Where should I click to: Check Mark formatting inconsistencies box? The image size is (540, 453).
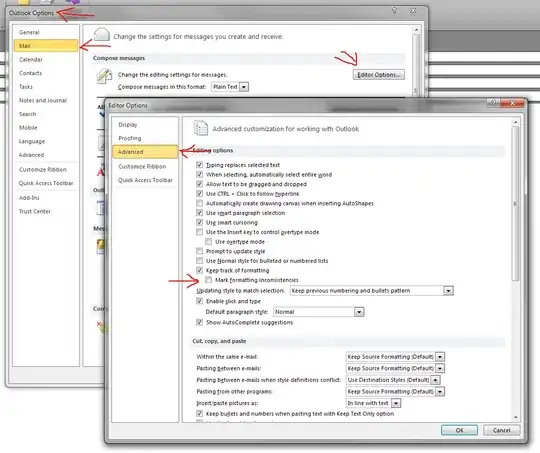(x=209, y=280)
